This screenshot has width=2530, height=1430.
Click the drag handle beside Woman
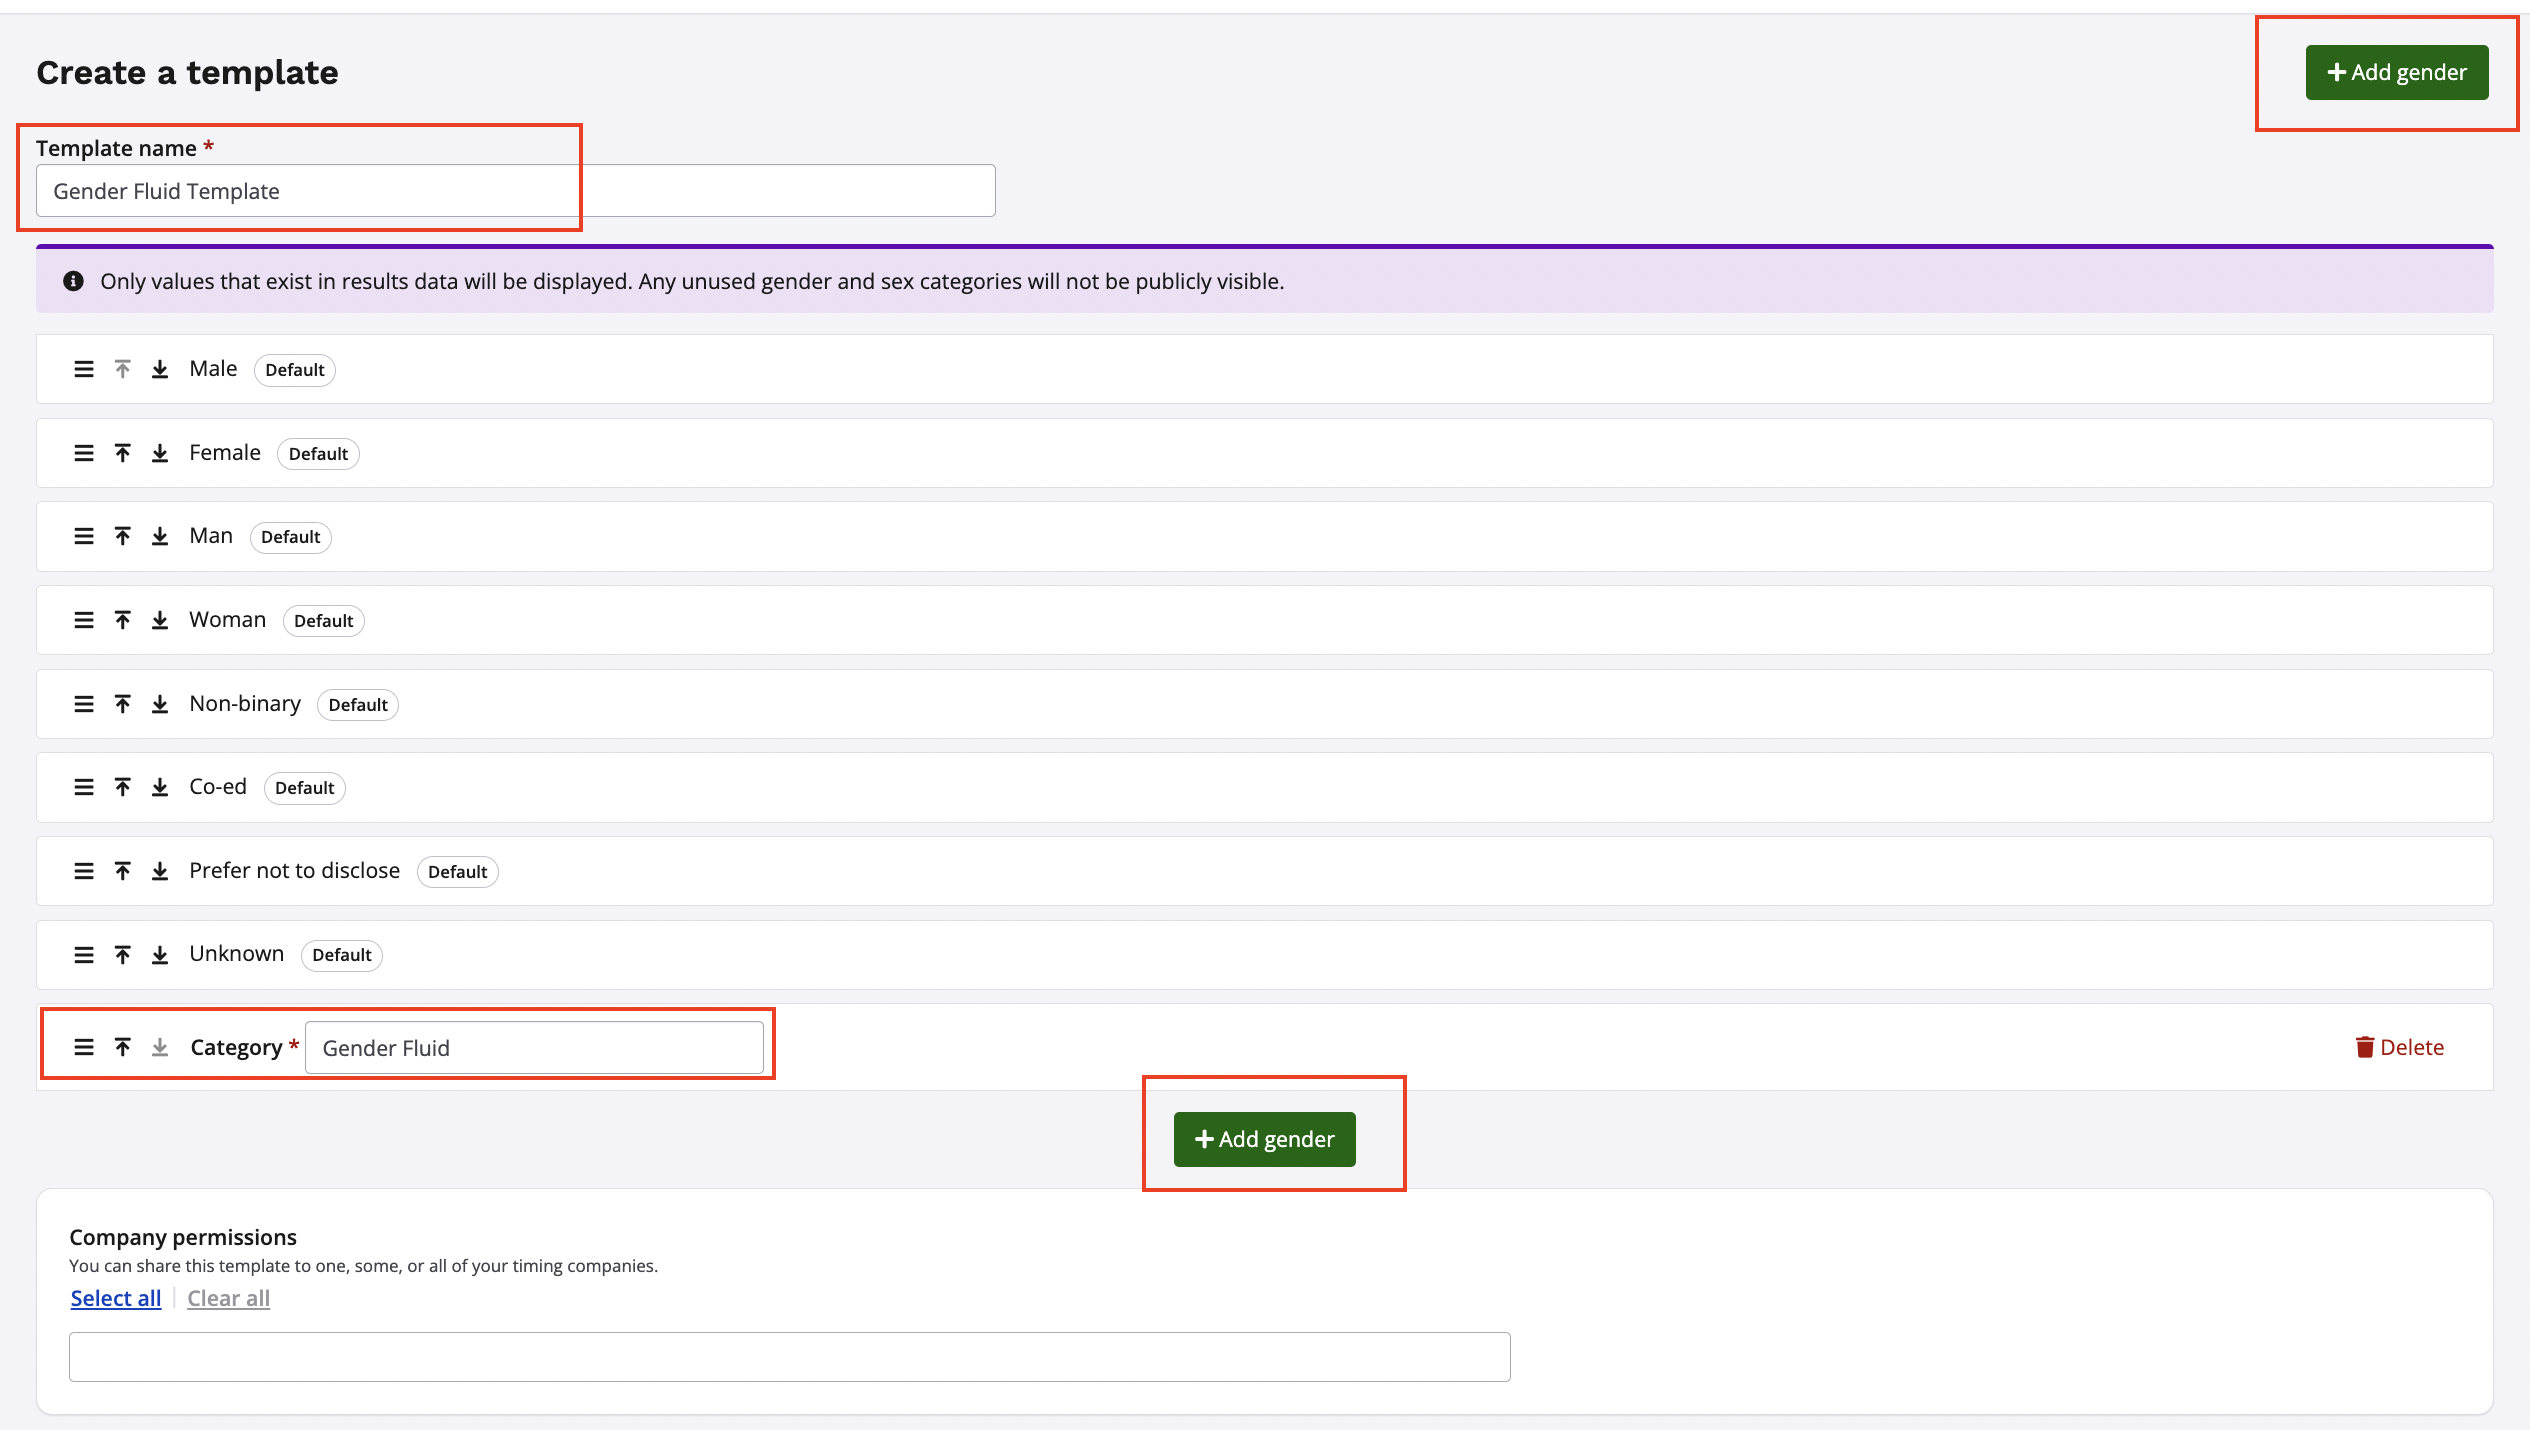tap(82, 619)
